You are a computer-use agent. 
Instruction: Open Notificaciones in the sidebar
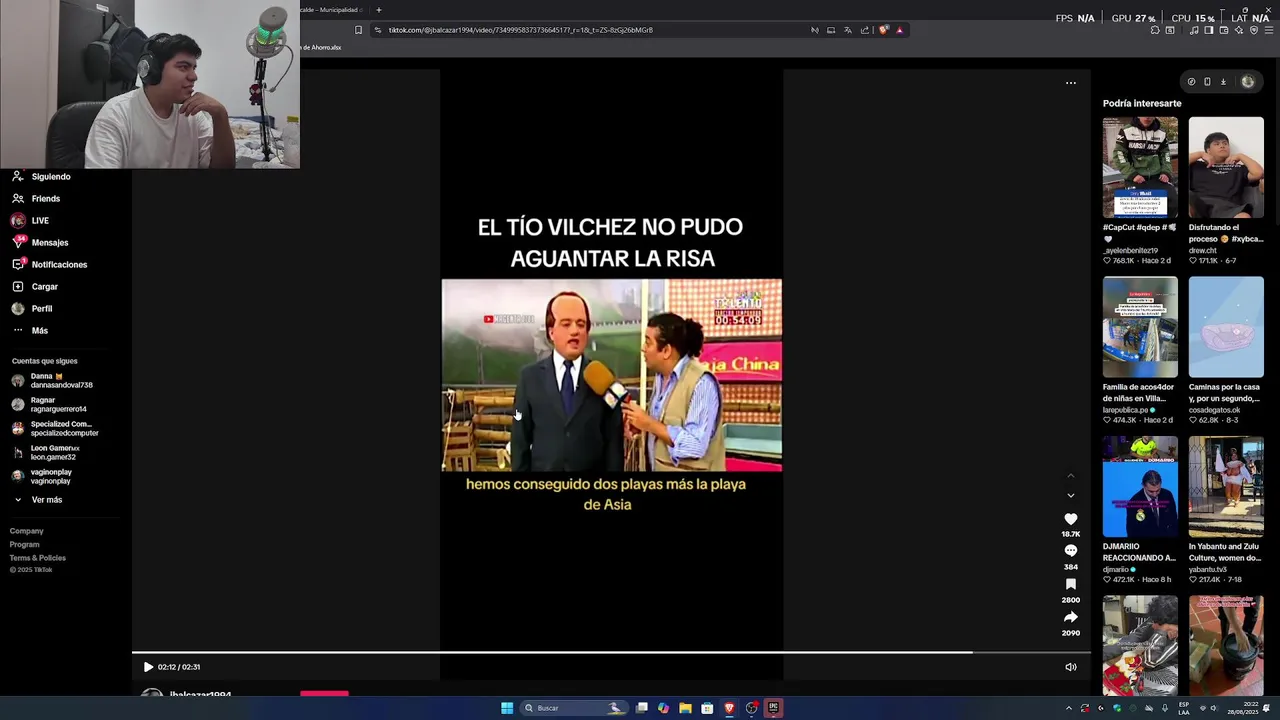(58, 265)
